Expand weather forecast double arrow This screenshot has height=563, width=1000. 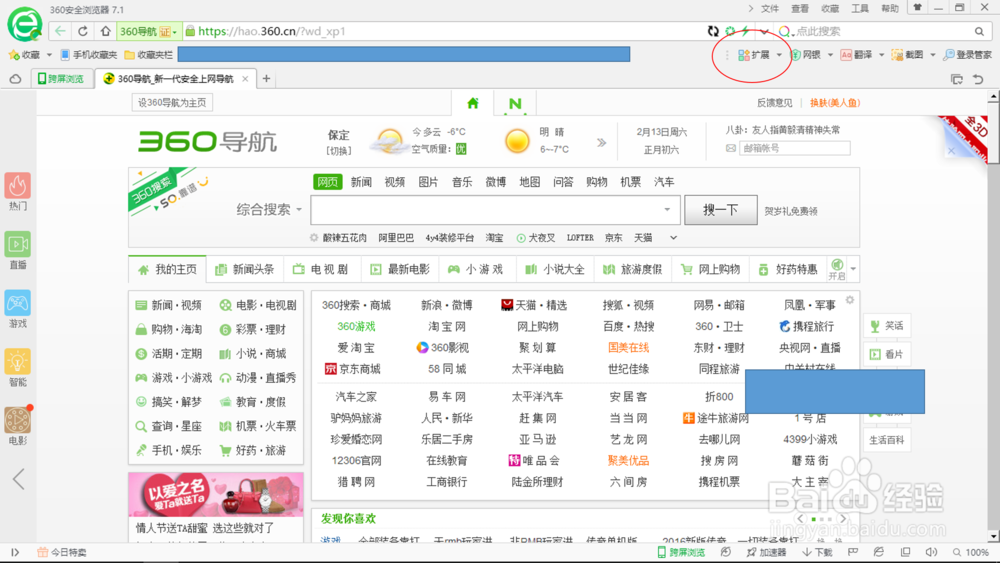601,142
